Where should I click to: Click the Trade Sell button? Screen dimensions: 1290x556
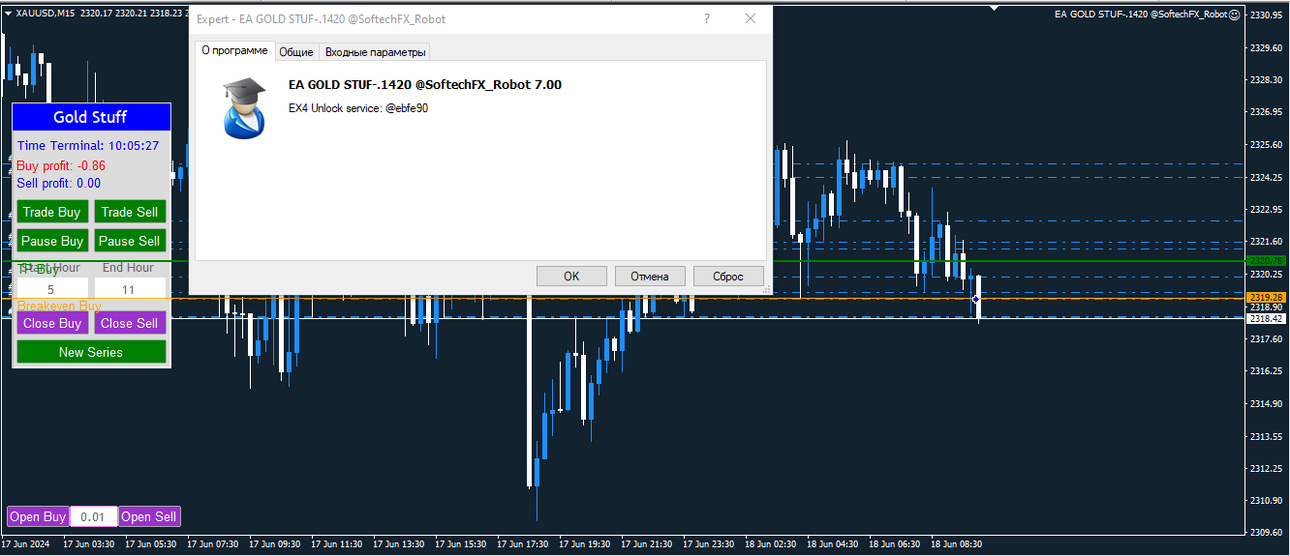[x=130, y=212]
